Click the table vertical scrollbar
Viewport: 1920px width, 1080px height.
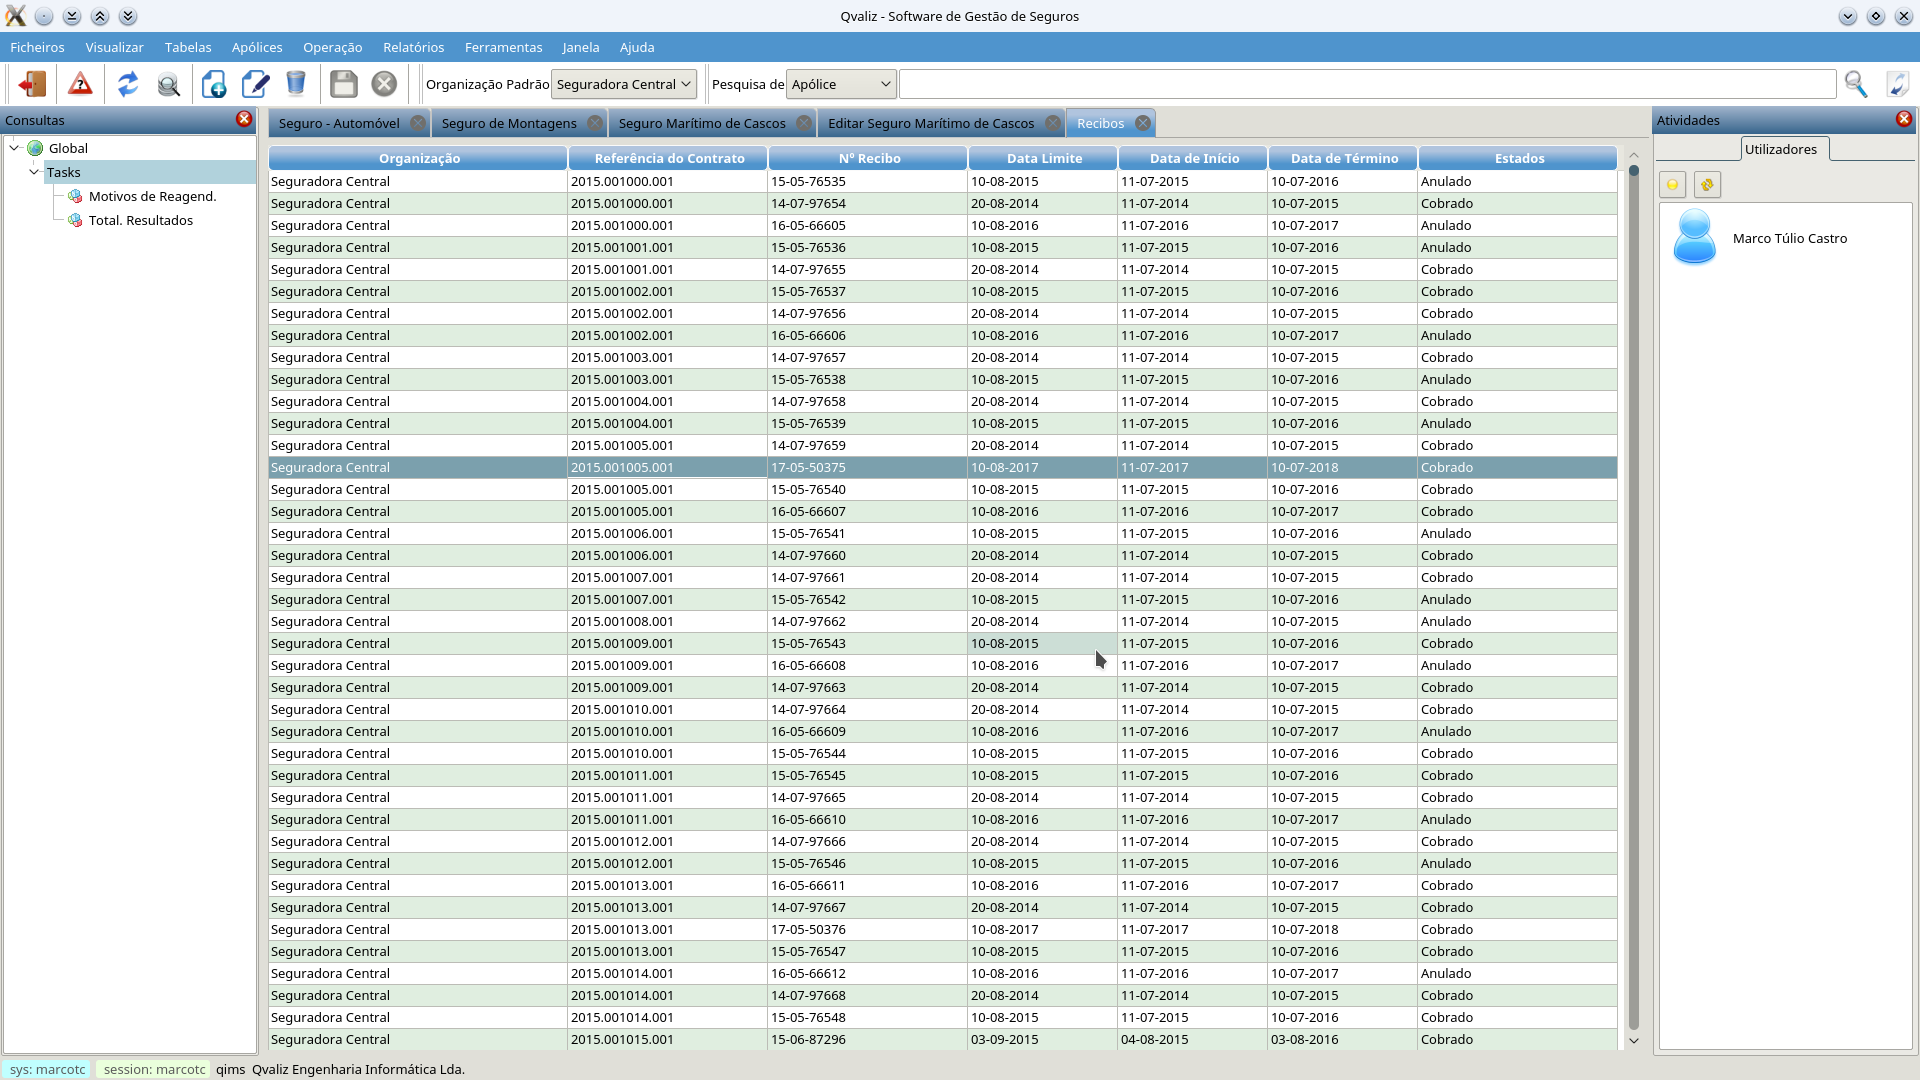(1634, 600)
